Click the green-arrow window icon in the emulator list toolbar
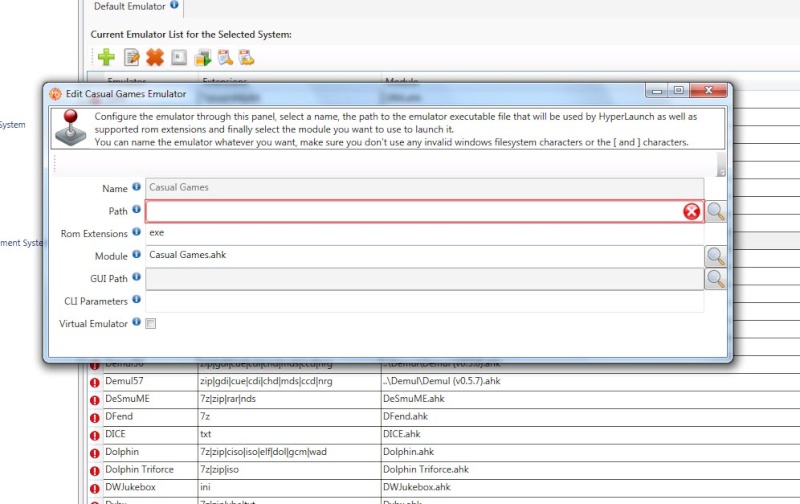The width and height of the screenshot is (800, 504). (203, 58)
